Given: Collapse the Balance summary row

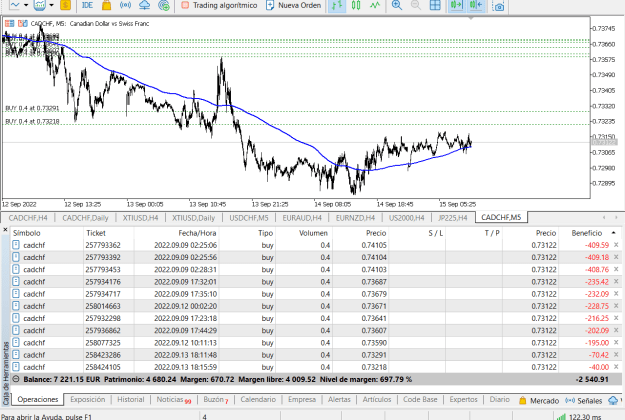Looking at the screenshot, I should pos(16,379).
